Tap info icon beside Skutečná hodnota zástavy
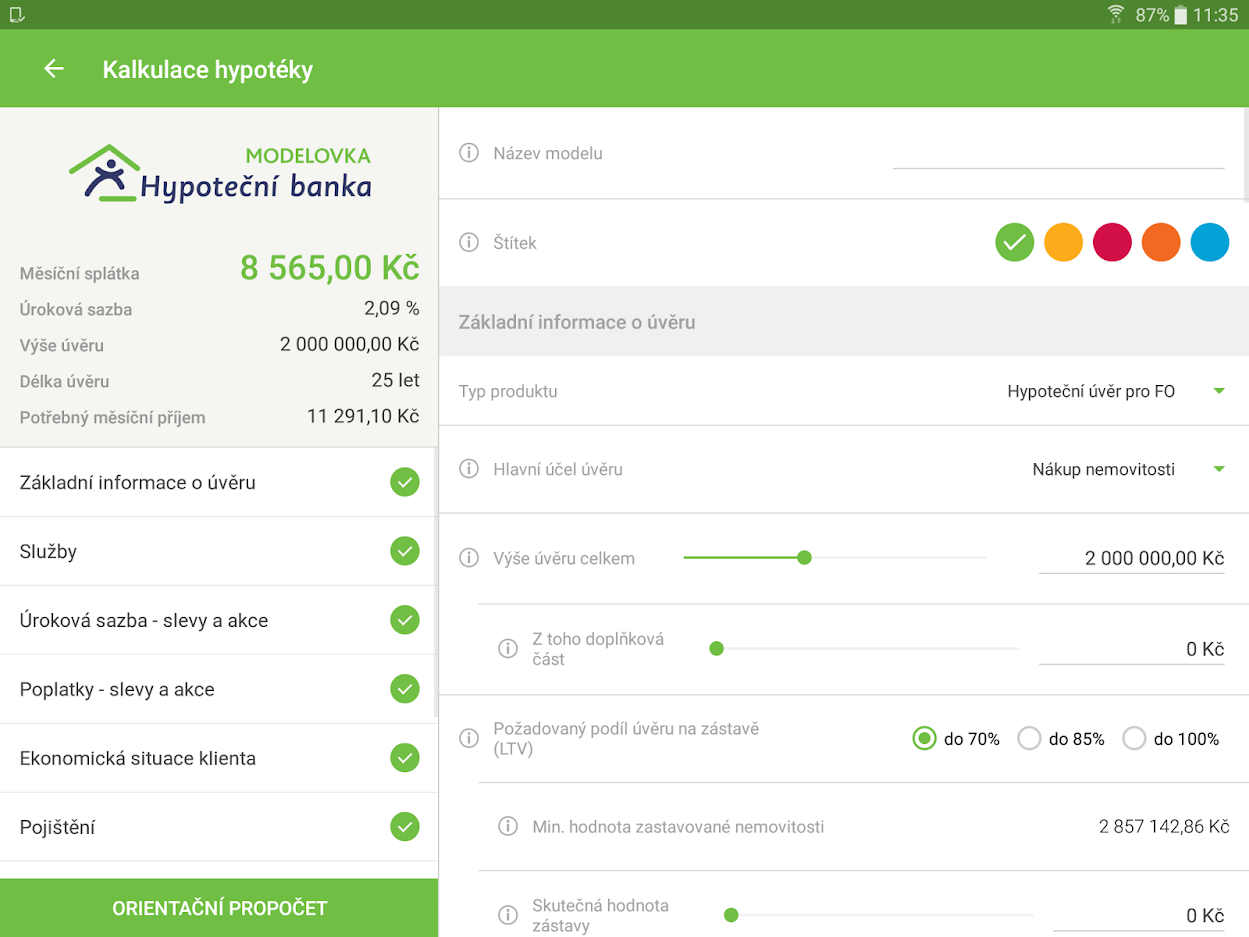 [508, 915]
